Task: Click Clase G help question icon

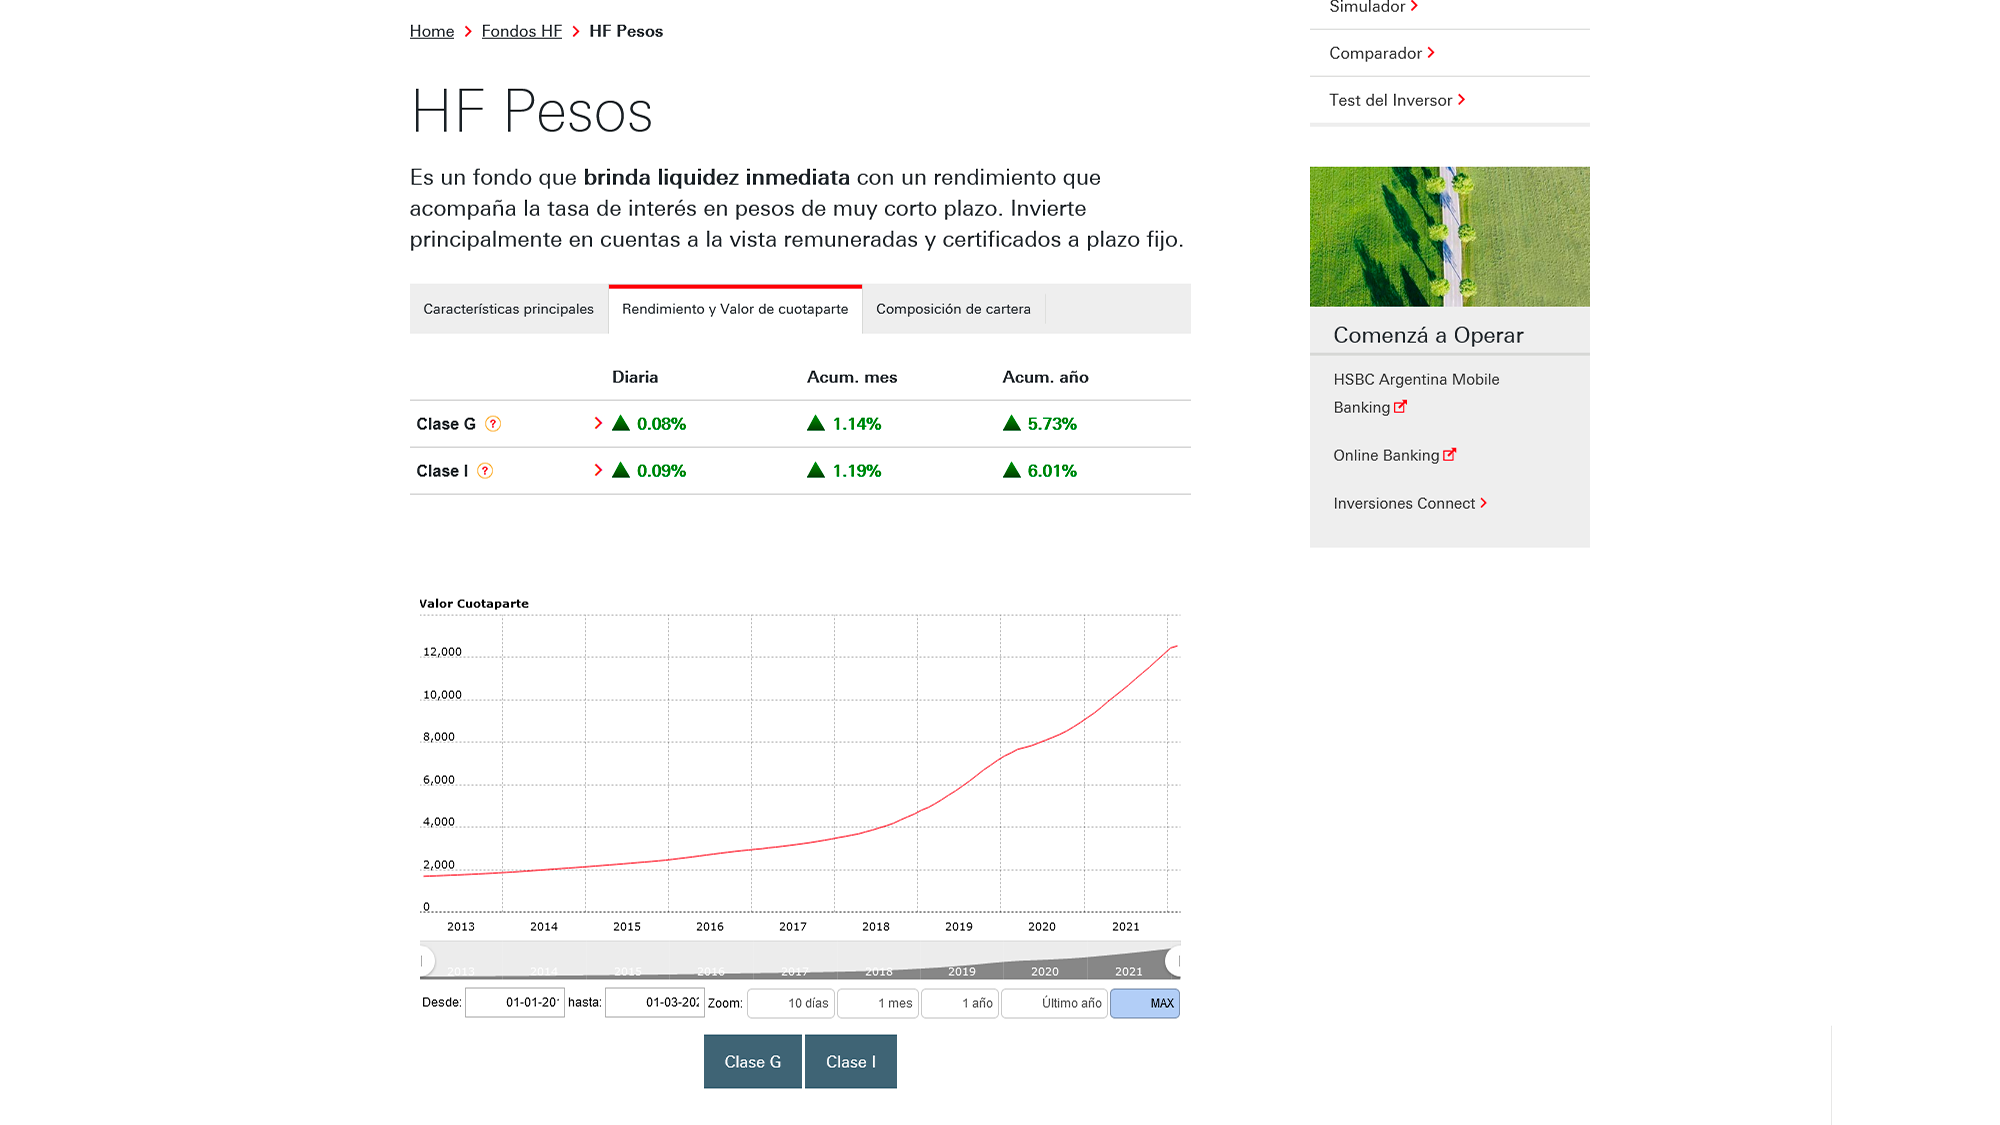Action: (493, 424)
